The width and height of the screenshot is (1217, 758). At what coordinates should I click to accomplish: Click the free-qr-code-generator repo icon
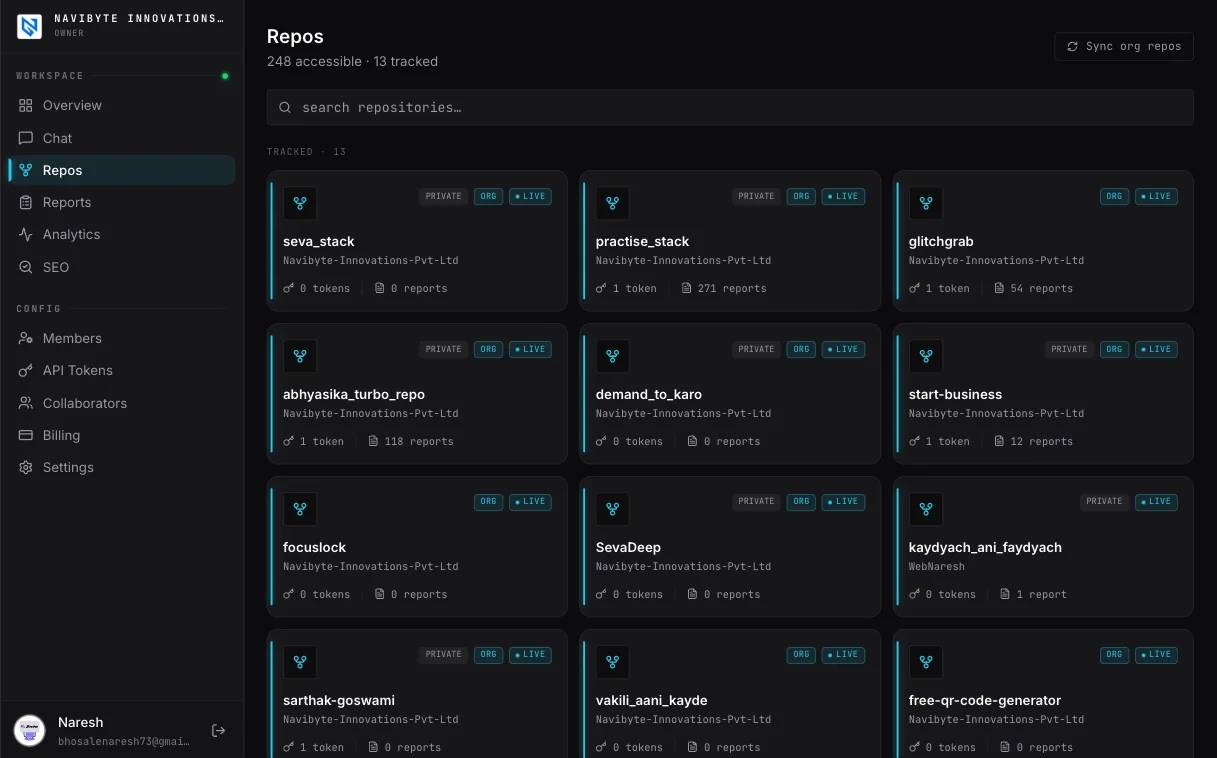tap(926, 662)
